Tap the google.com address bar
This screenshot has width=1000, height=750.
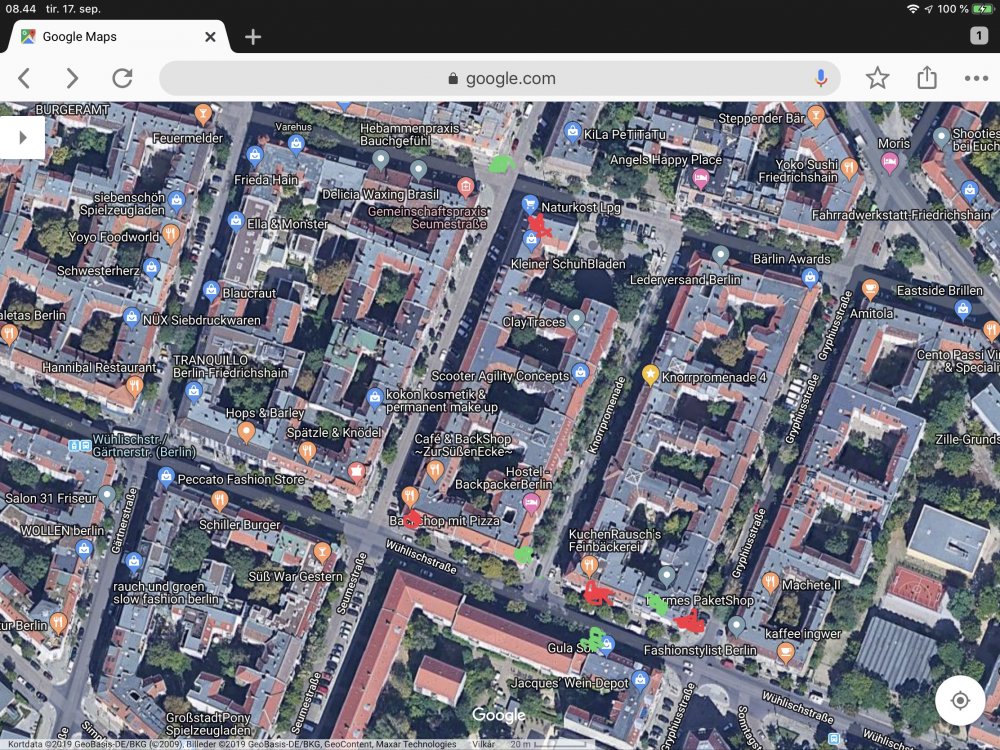500,78
